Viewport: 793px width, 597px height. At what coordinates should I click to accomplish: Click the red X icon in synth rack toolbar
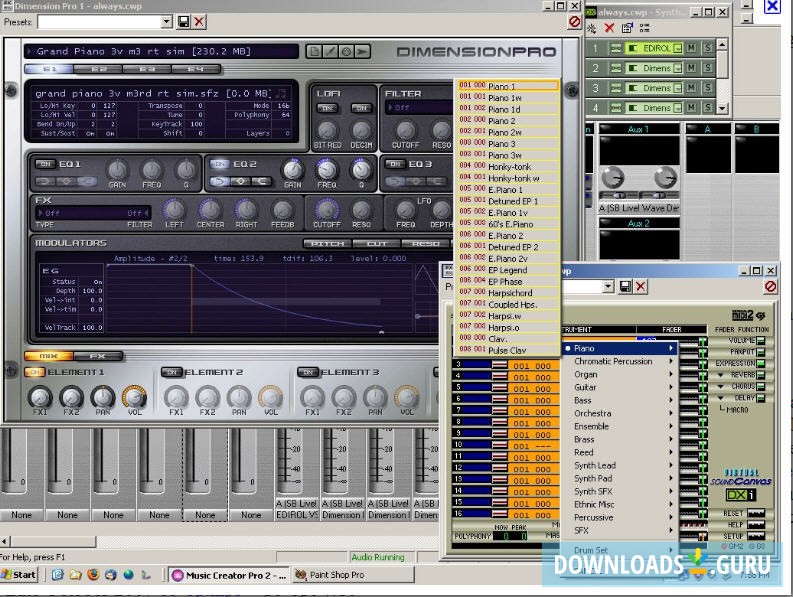[610, 28]
